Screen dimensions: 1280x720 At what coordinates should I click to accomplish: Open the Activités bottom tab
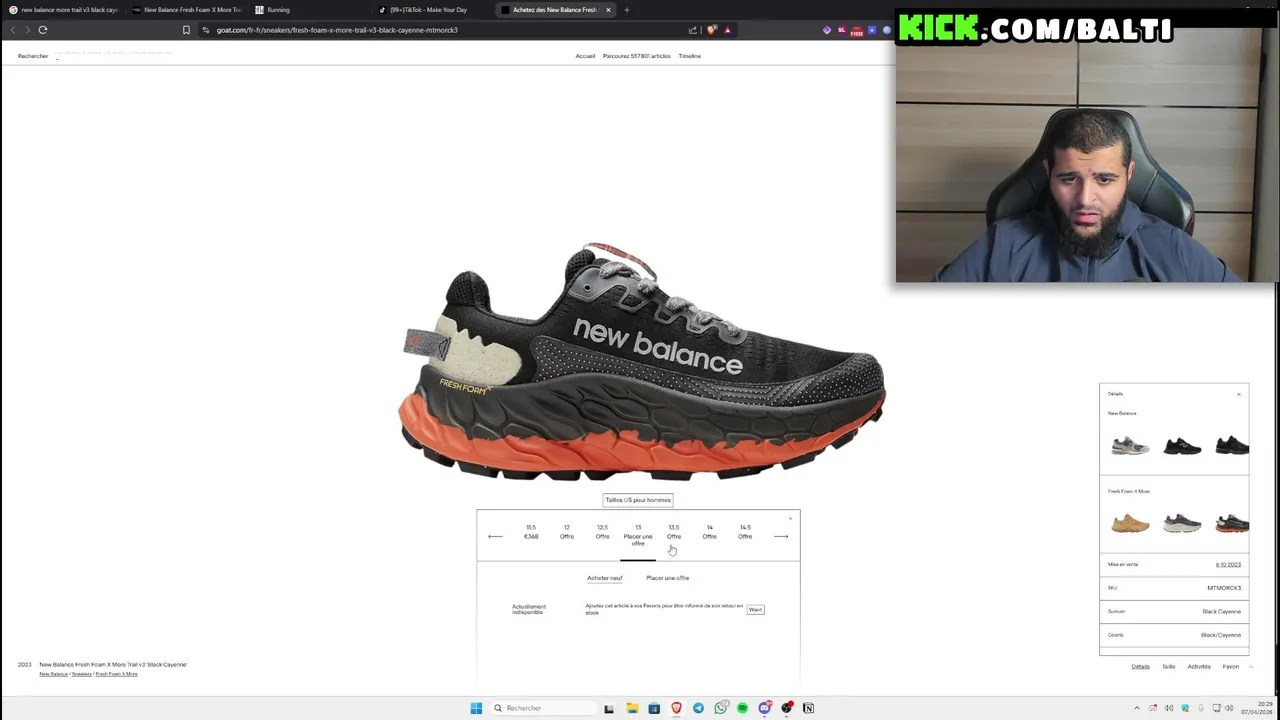pyautogui.click(x=1199, y=667)
